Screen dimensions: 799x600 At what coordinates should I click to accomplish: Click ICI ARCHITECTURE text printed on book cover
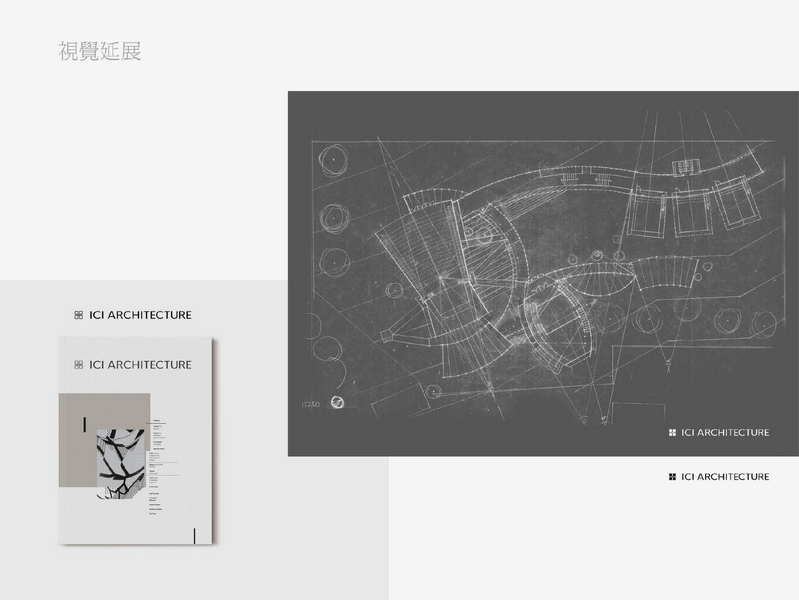click(140, 365)
